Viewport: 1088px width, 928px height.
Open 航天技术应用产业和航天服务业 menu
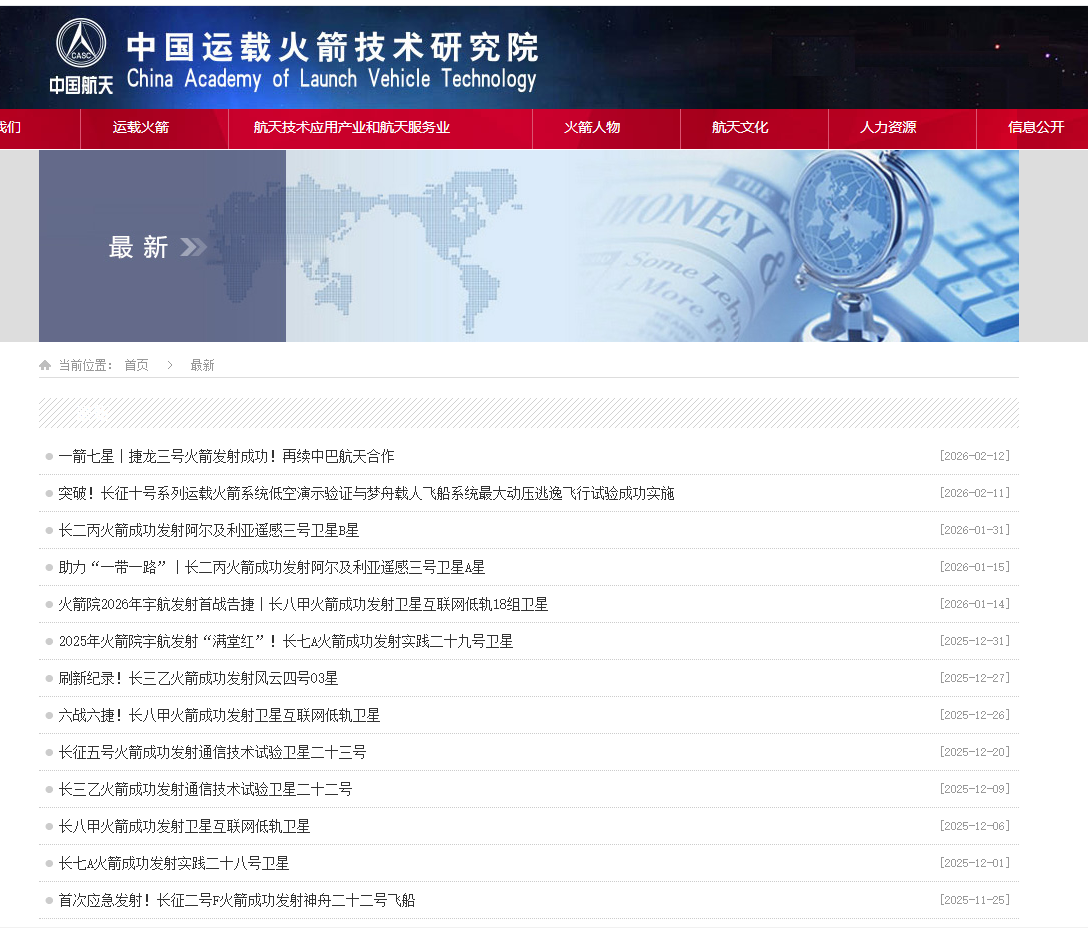coord(352,128)
